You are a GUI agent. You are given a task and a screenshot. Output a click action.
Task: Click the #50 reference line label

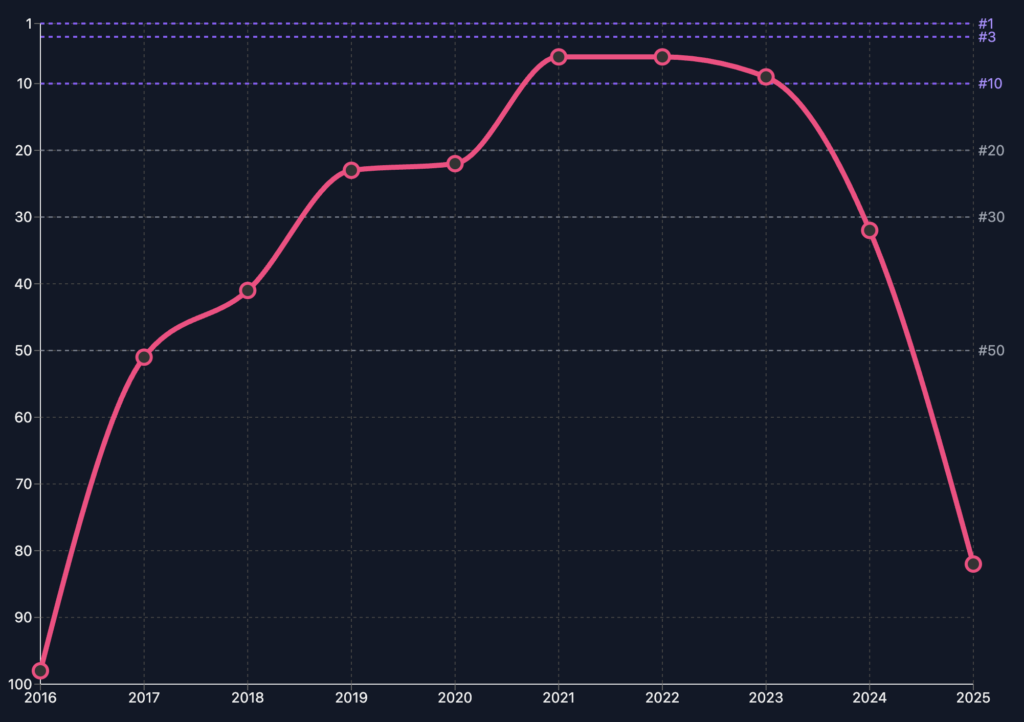click(x=991, y=351)
